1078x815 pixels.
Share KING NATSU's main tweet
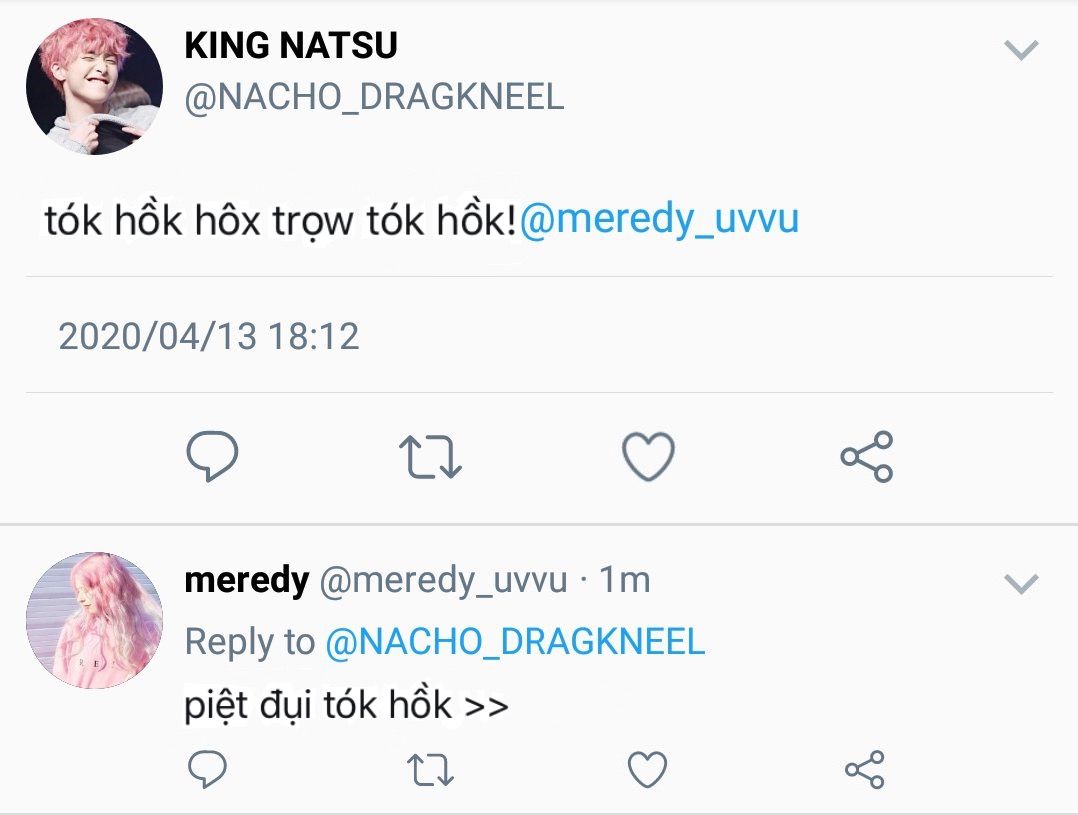tap(866, 457)
